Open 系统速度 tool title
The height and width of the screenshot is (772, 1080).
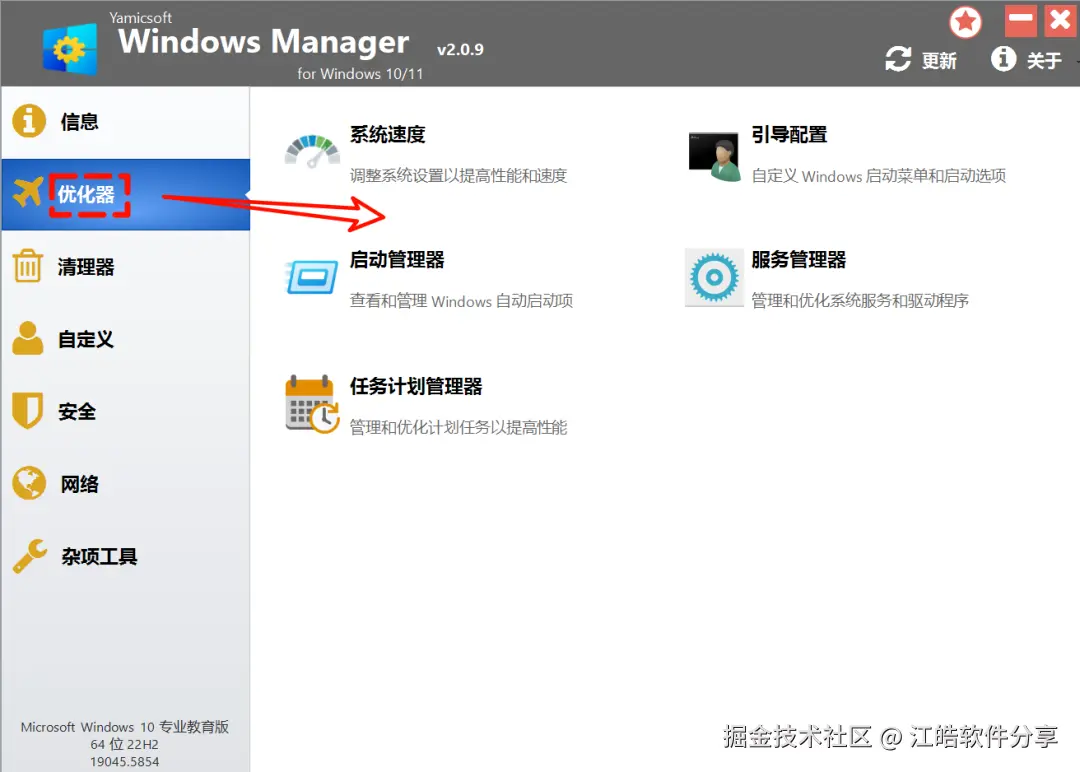(388, 134)
